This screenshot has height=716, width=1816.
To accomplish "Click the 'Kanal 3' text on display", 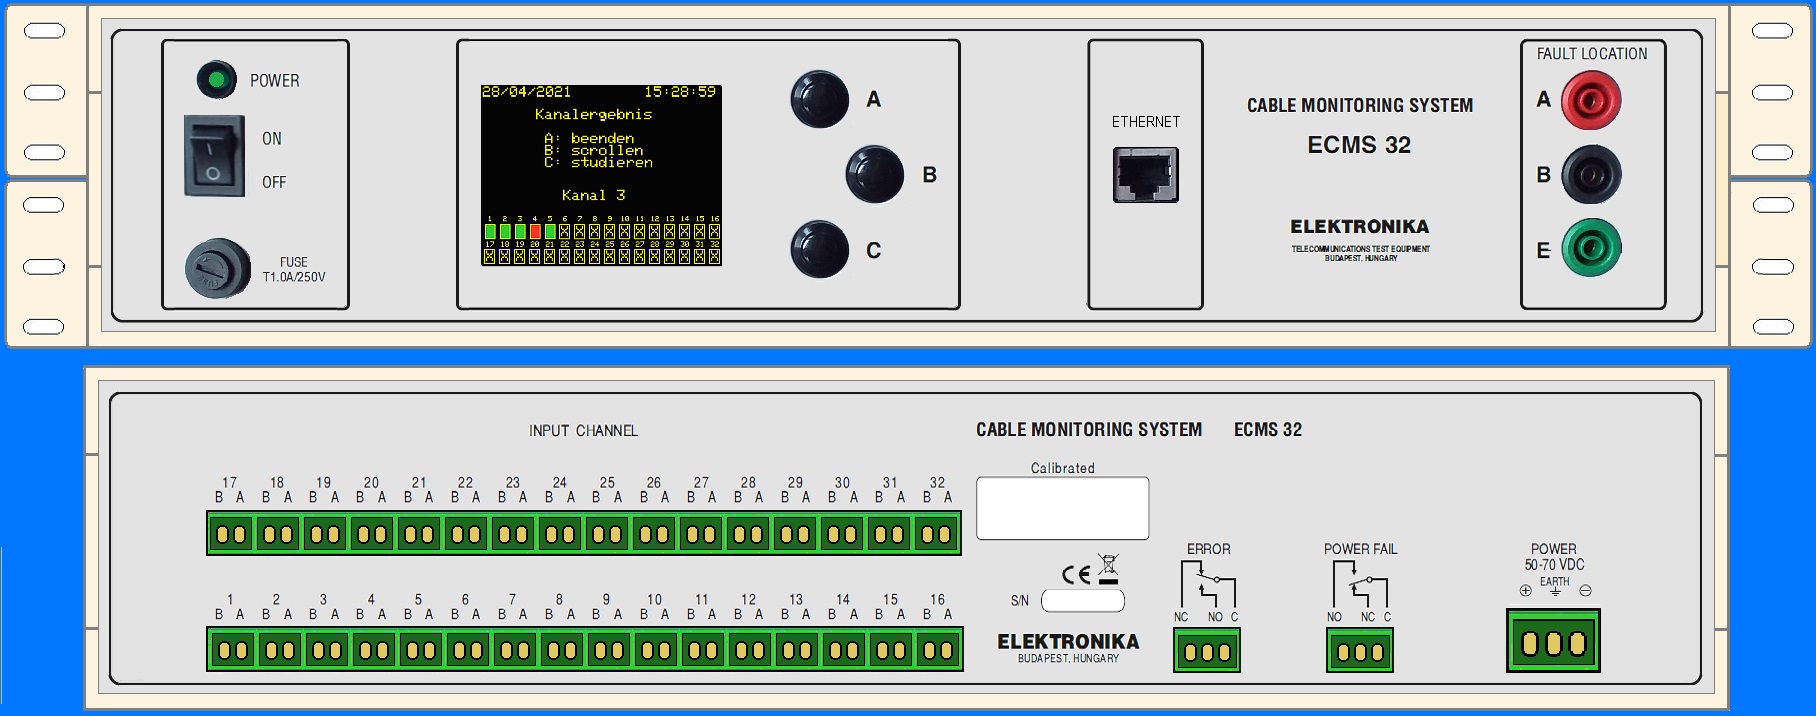I will click(593, 195).
